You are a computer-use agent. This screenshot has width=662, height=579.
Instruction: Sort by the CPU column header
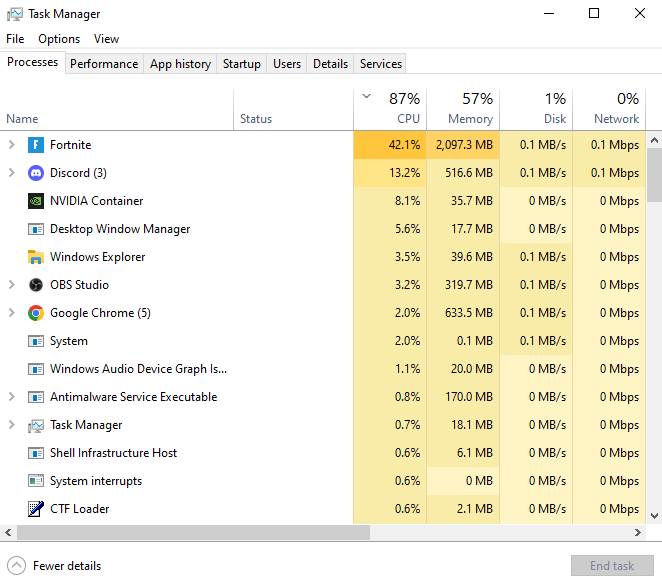[x=390, y=110]
